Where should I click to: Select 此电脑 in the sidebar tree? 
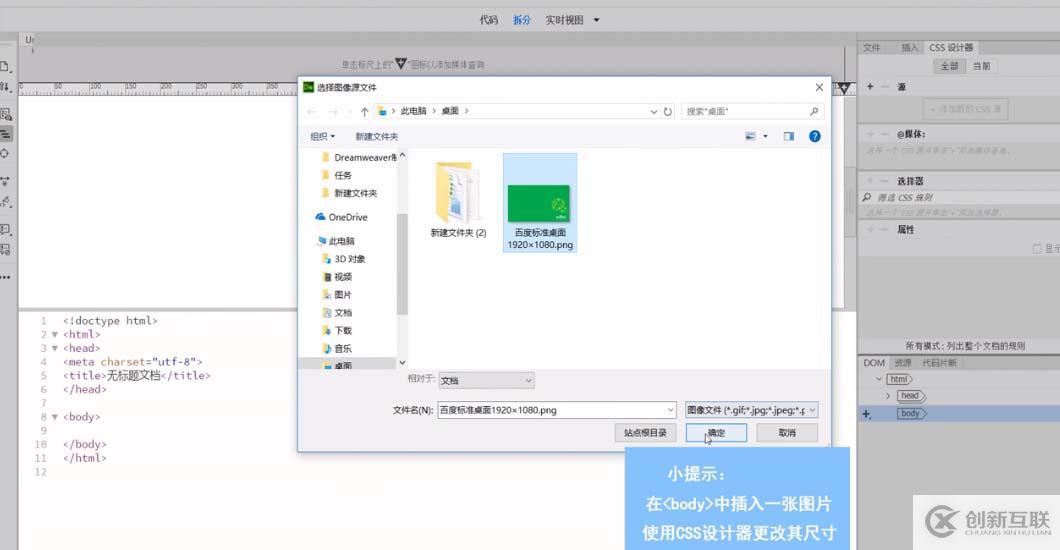[x=336, y=241]
